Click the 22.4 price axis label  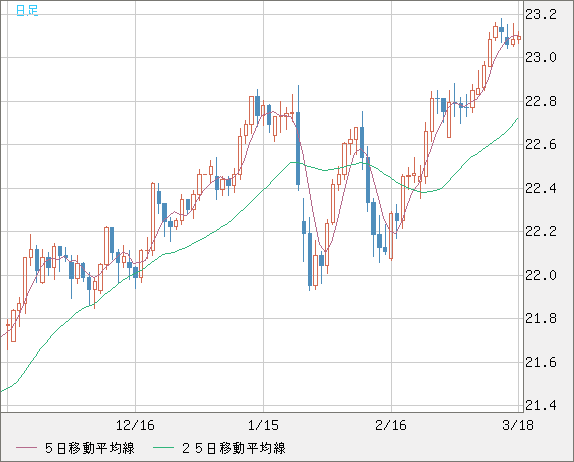(x=541, y=189)
